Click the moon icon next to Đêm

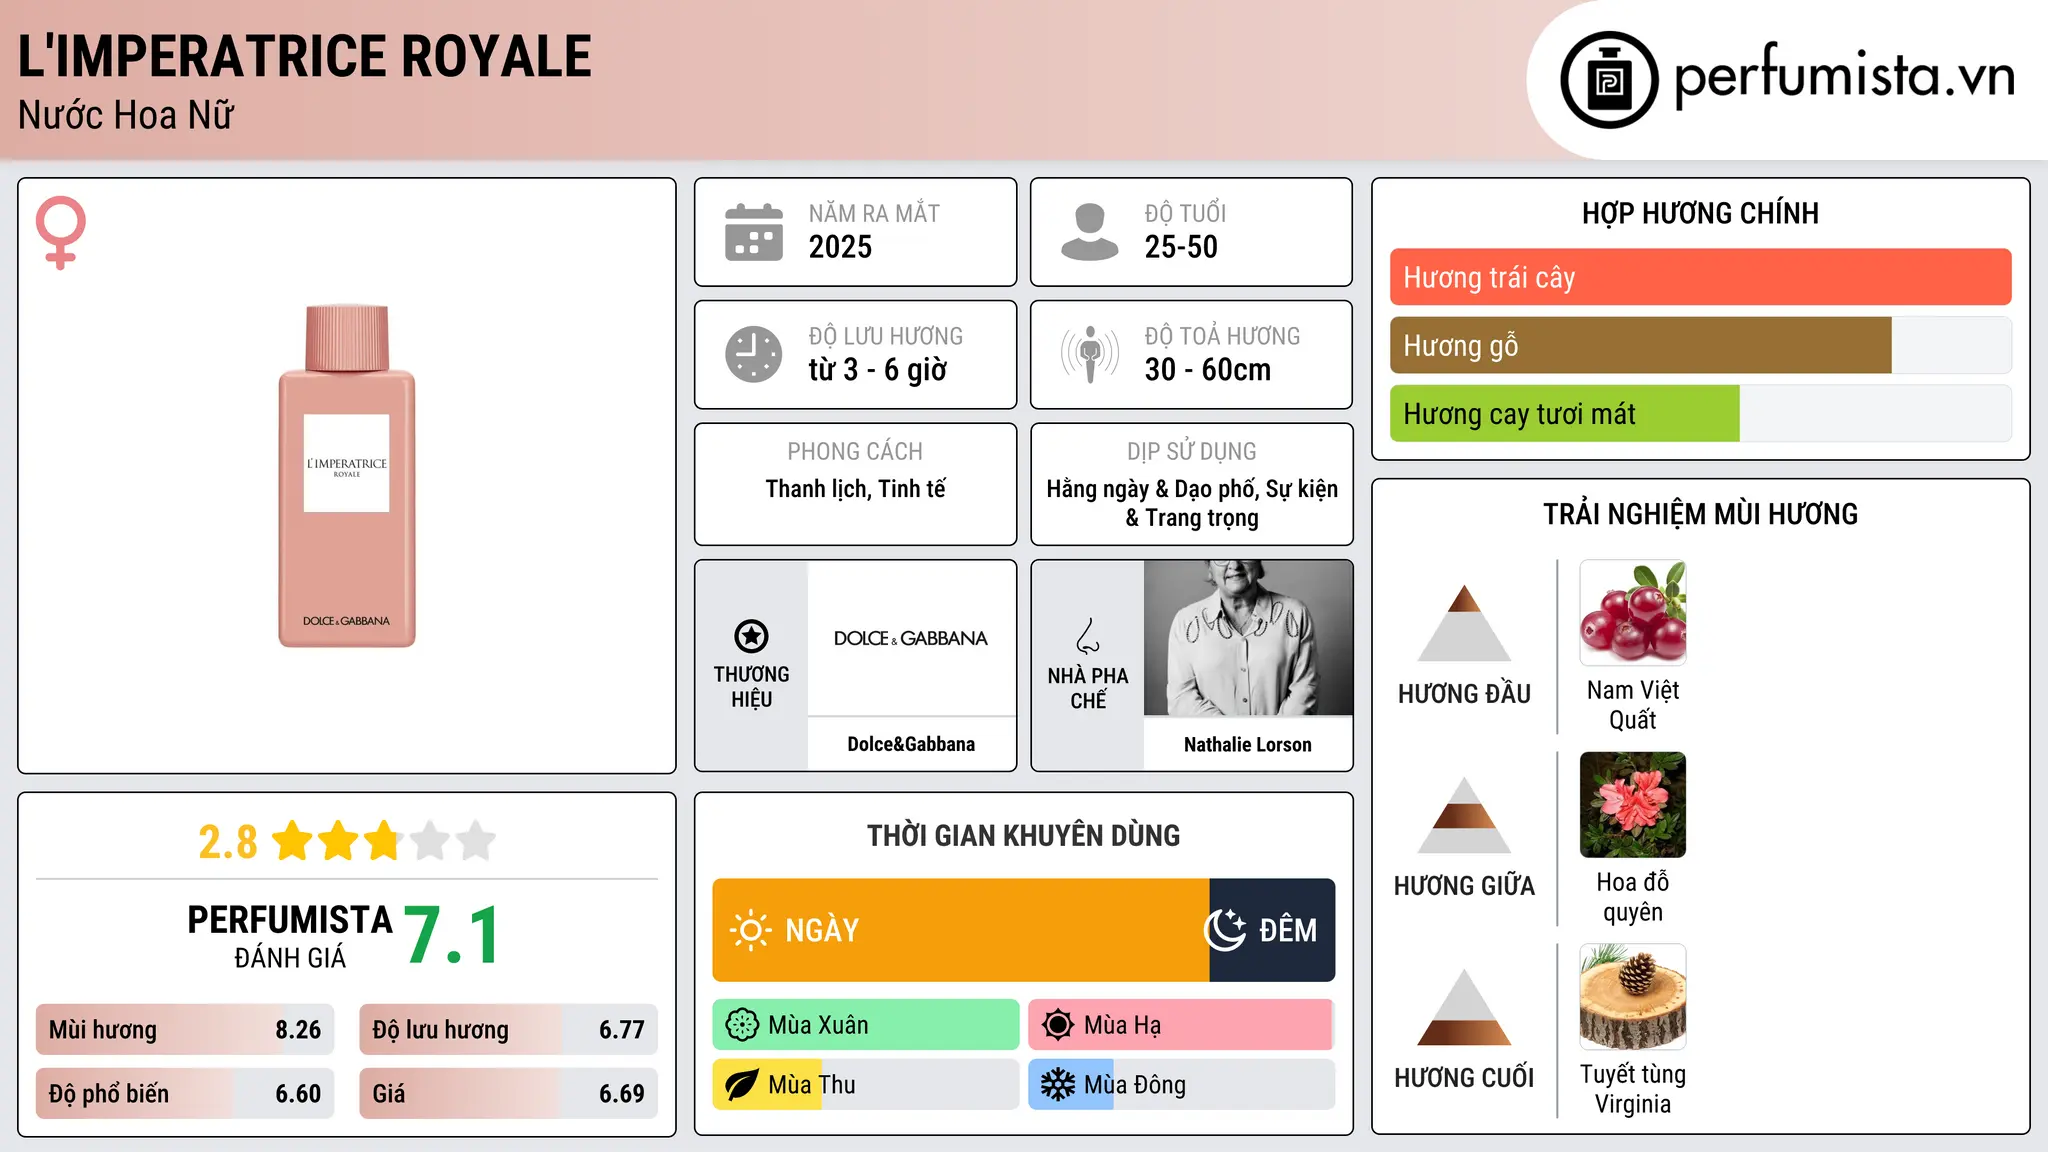[1225, 930]
